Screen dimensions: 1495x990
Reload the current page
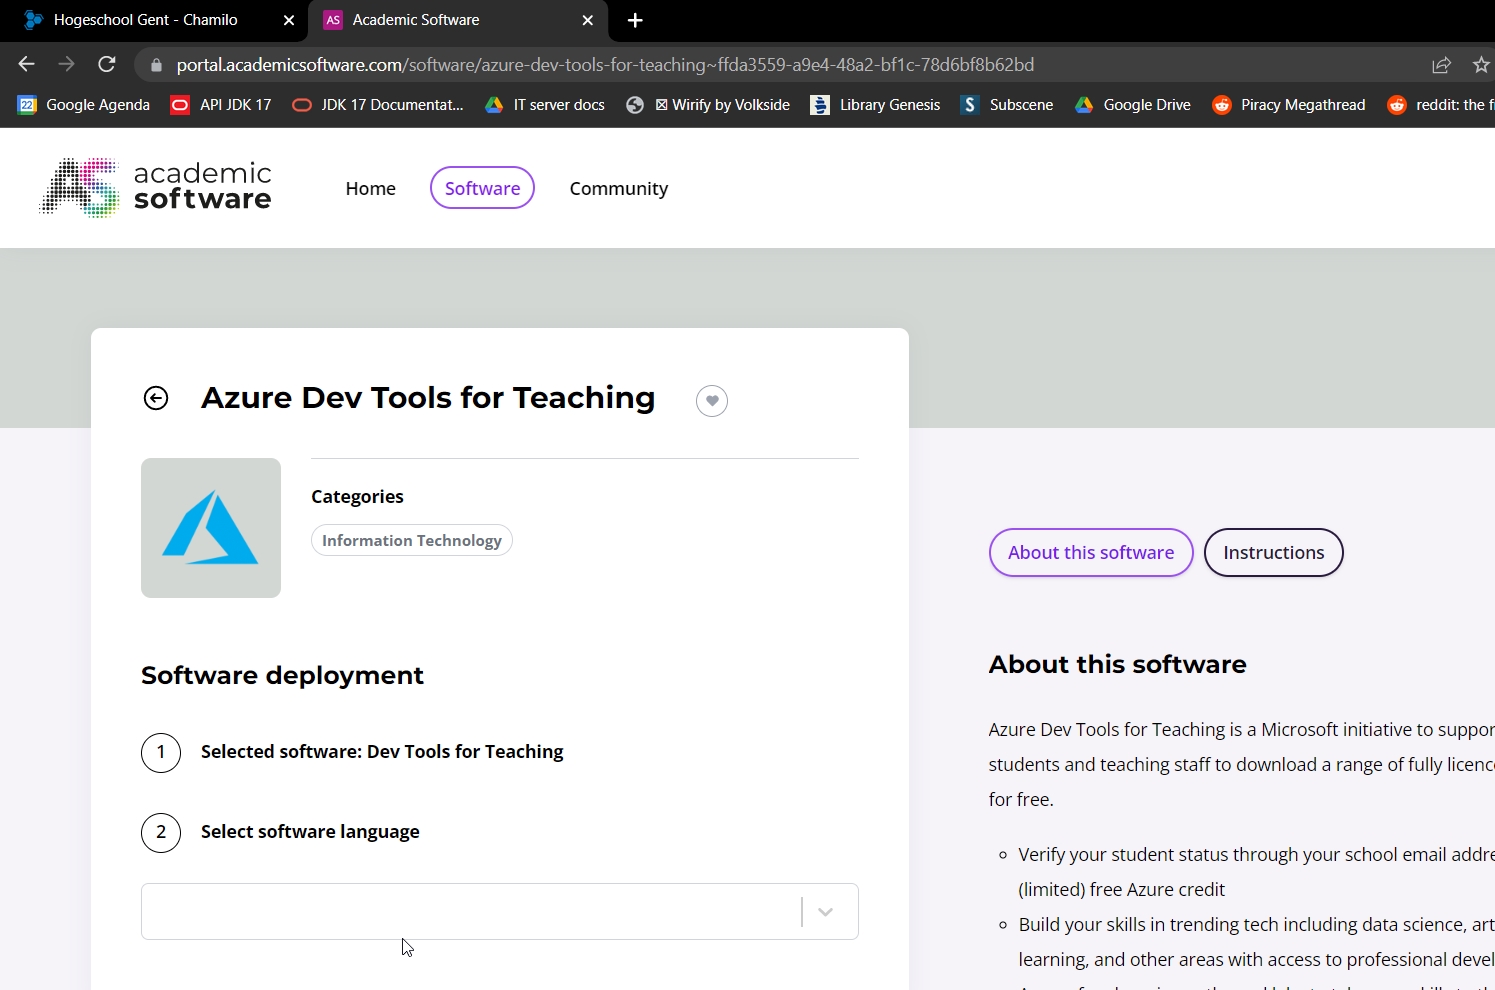click(107, 64)
